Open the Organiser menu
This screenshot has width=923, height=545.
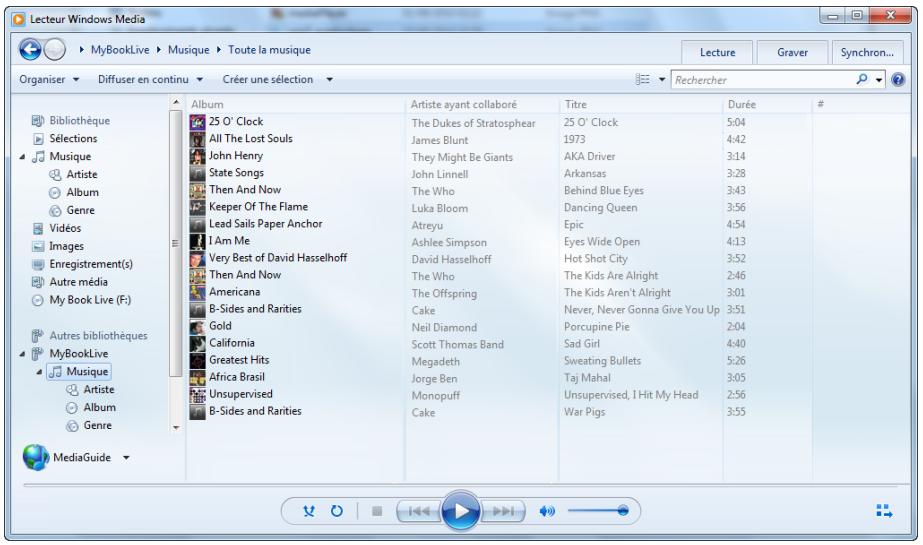click(49, 79)
